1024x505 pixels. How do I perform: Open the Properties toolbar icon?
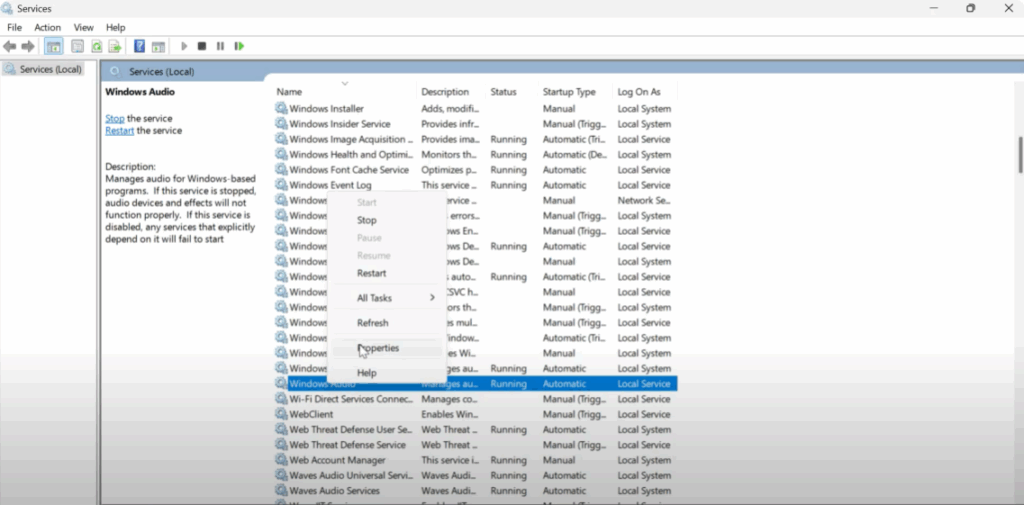(x=78, y=46)
